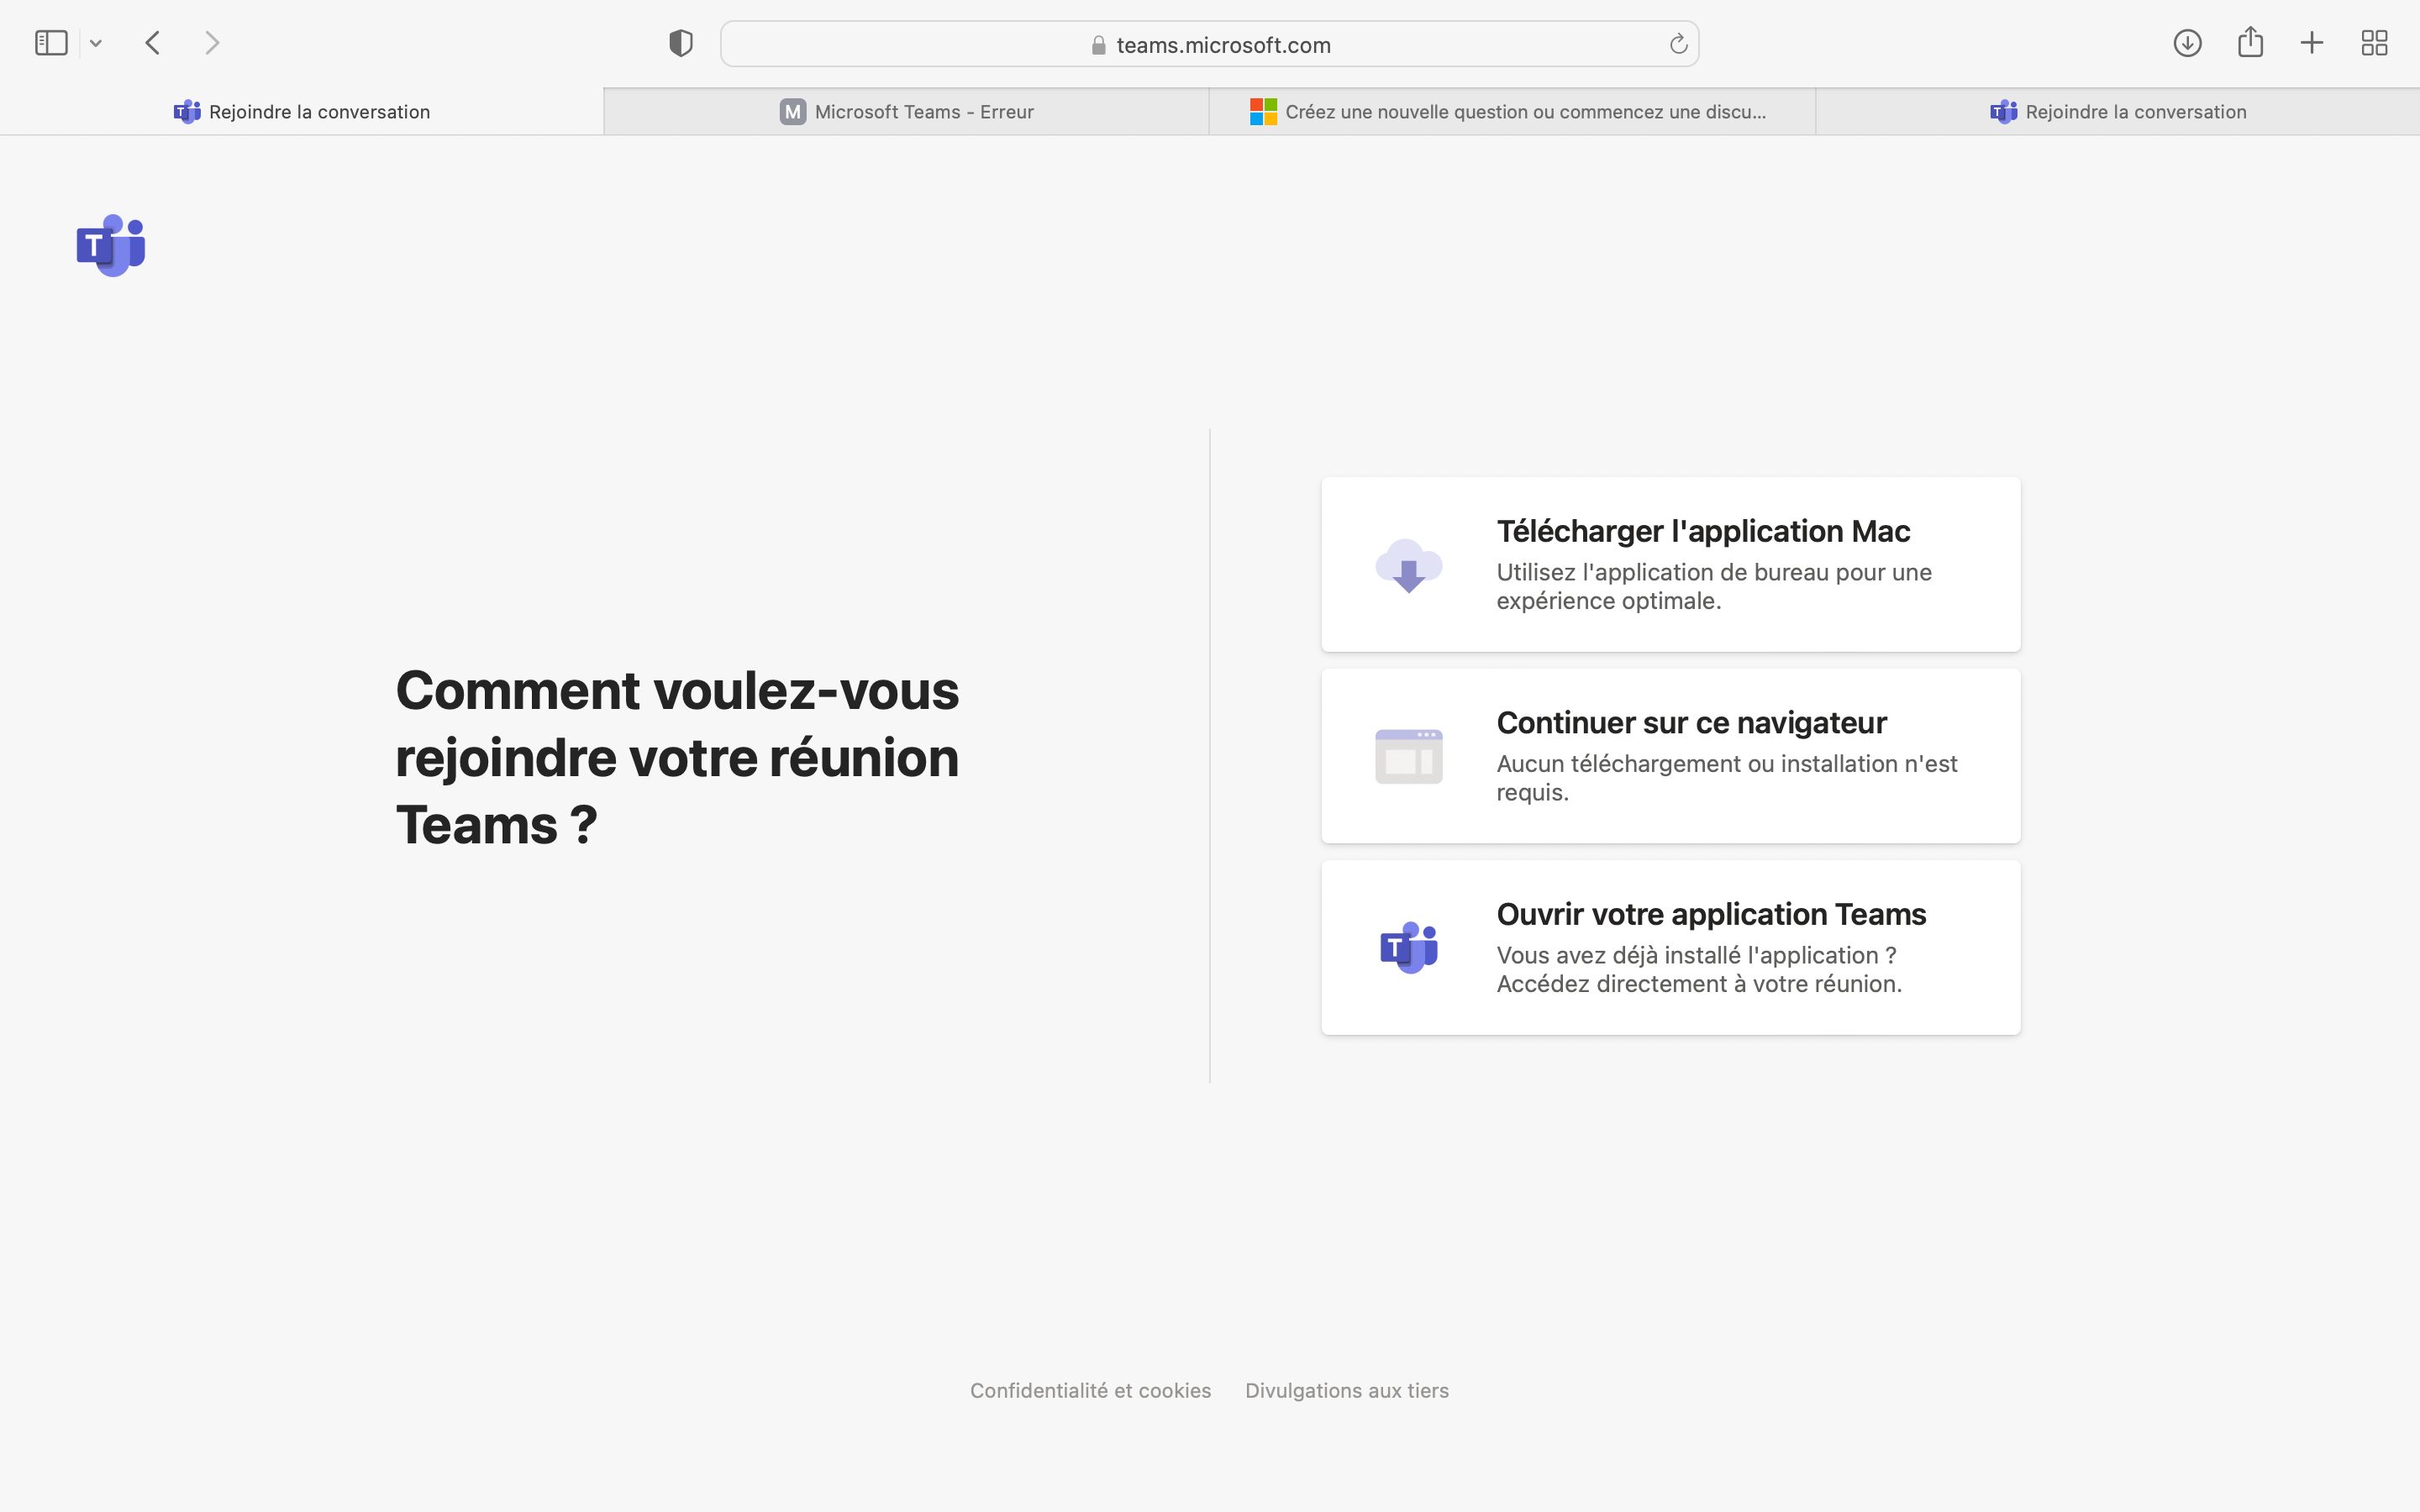Switch to Microsoft Teams - Erreur tab

click(x=906, y=112)
